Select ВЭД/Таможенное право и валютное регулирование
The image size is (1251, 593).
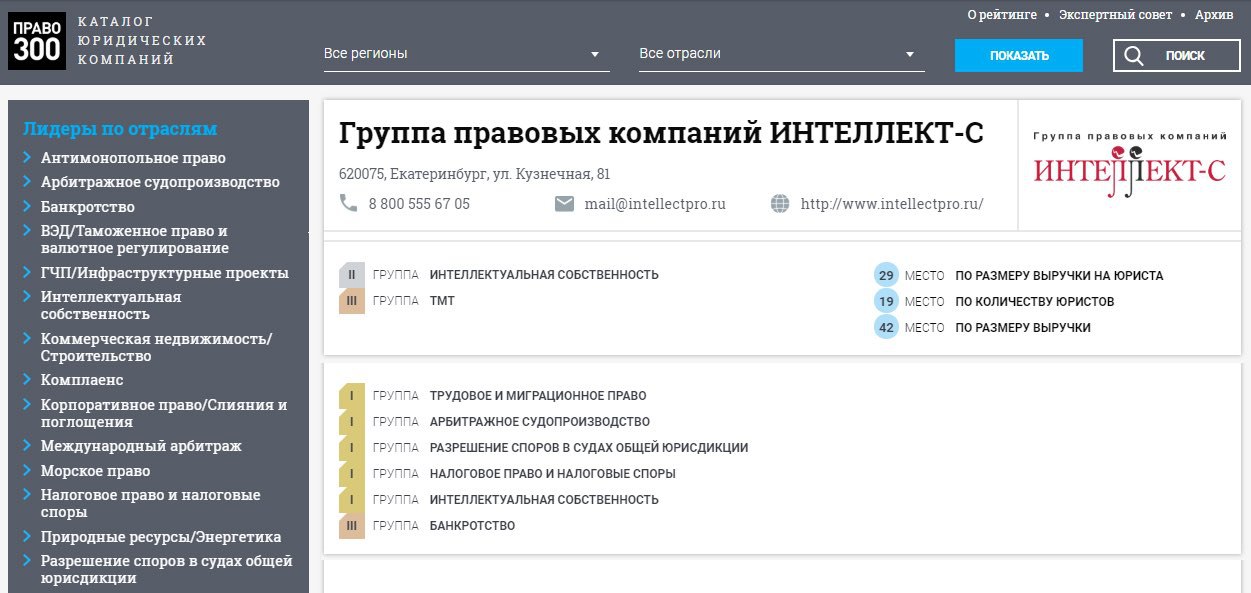[135, 240]
